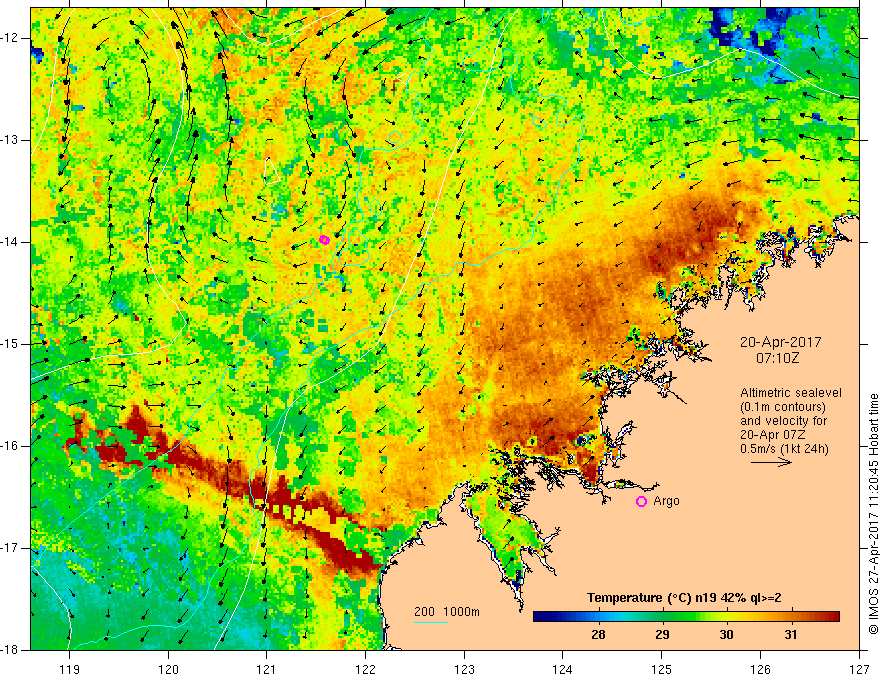Click the '127' longitude axis label
Screen dimensions: 880x680
859,669
